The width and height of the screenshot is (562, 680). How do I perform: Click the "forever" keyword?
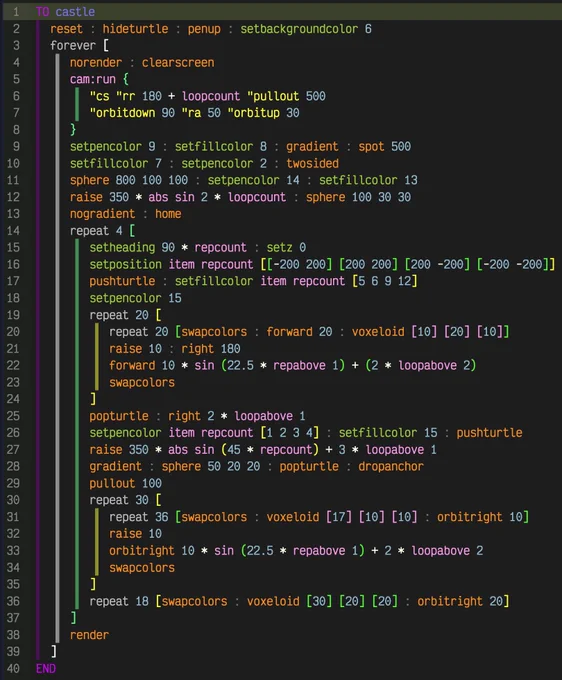73,46
